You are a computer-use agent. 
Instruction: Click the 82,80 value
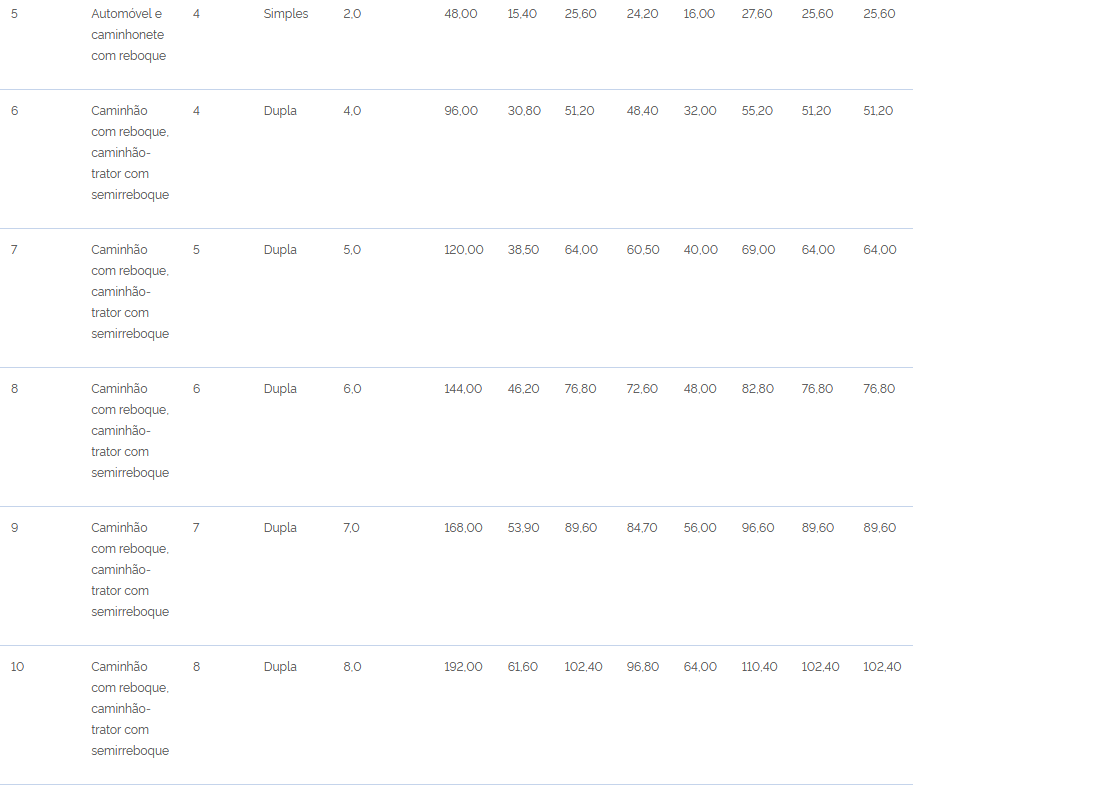[758, 389]
